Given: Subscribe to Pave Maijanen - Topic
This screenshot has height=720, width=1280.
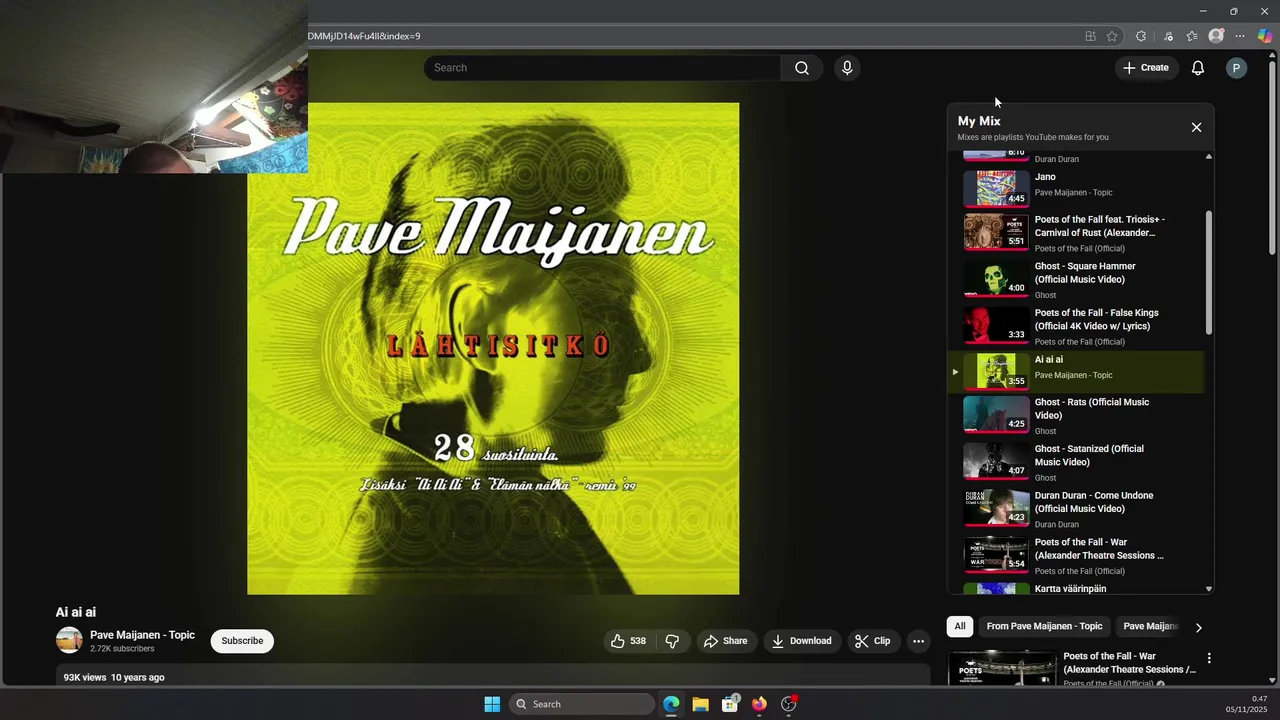Looking at the screenshot, I should [242, 641].
